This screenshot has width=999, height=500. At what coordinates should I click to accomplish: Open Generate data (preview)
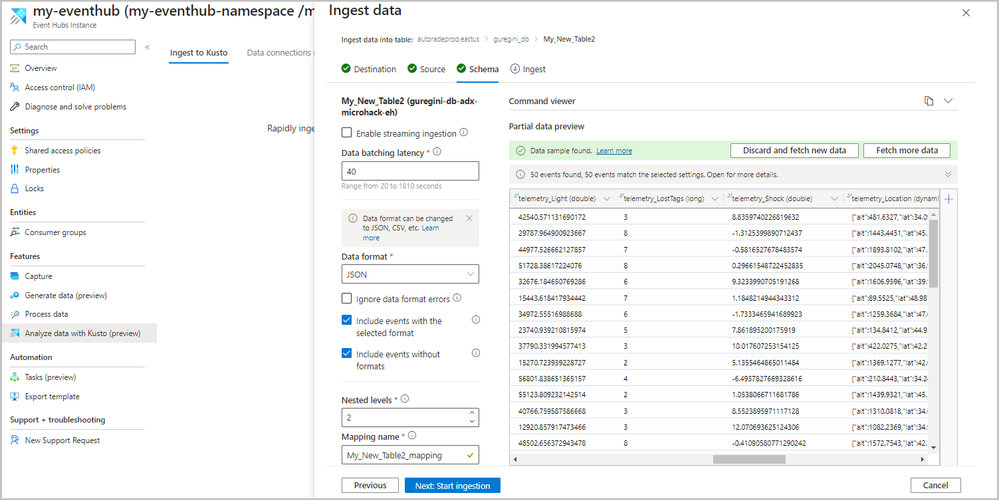click(66, 296)
